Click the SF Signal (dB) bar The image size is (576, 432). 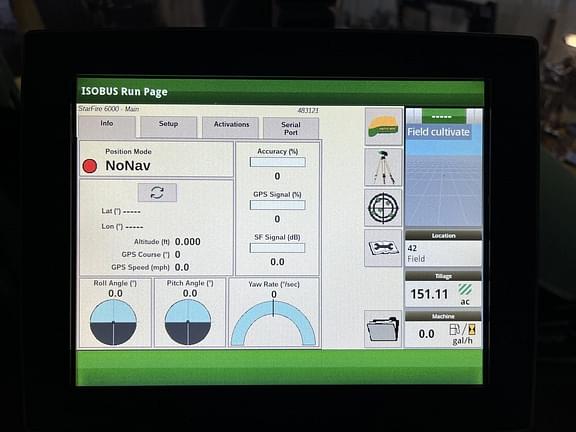[277, 248]
